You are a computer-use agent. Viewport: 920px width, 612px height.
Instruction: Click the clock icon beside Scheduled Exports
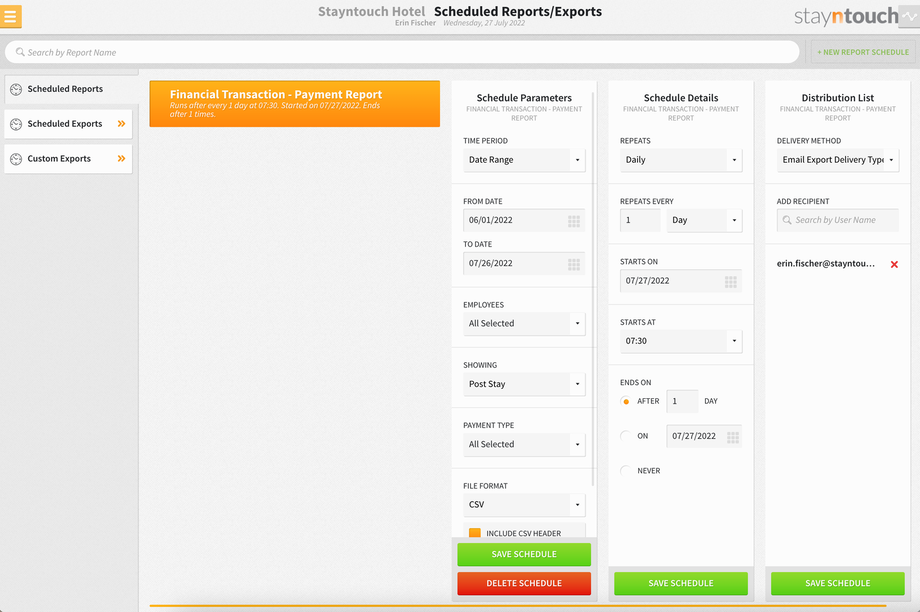[16, 124]
